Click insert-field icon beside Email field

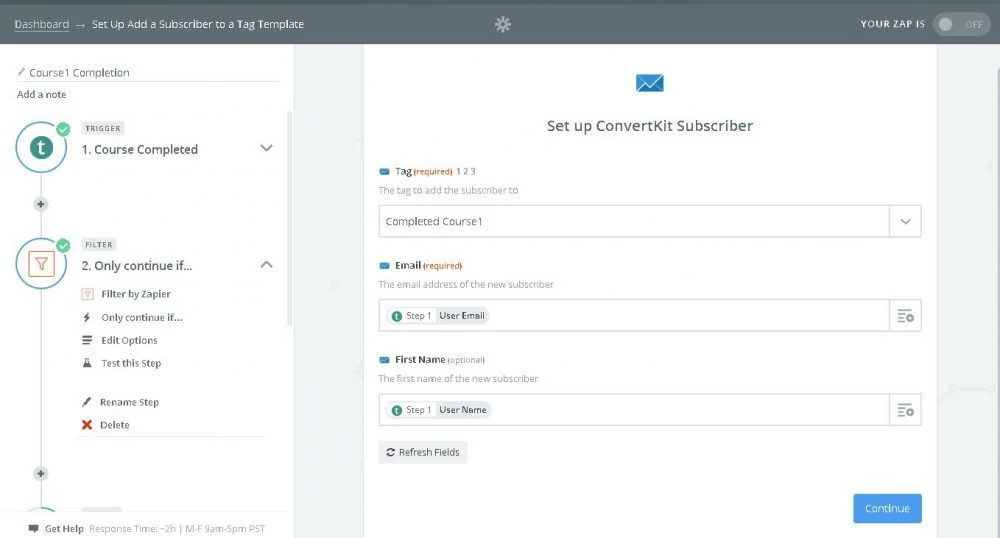coord(905,316)
